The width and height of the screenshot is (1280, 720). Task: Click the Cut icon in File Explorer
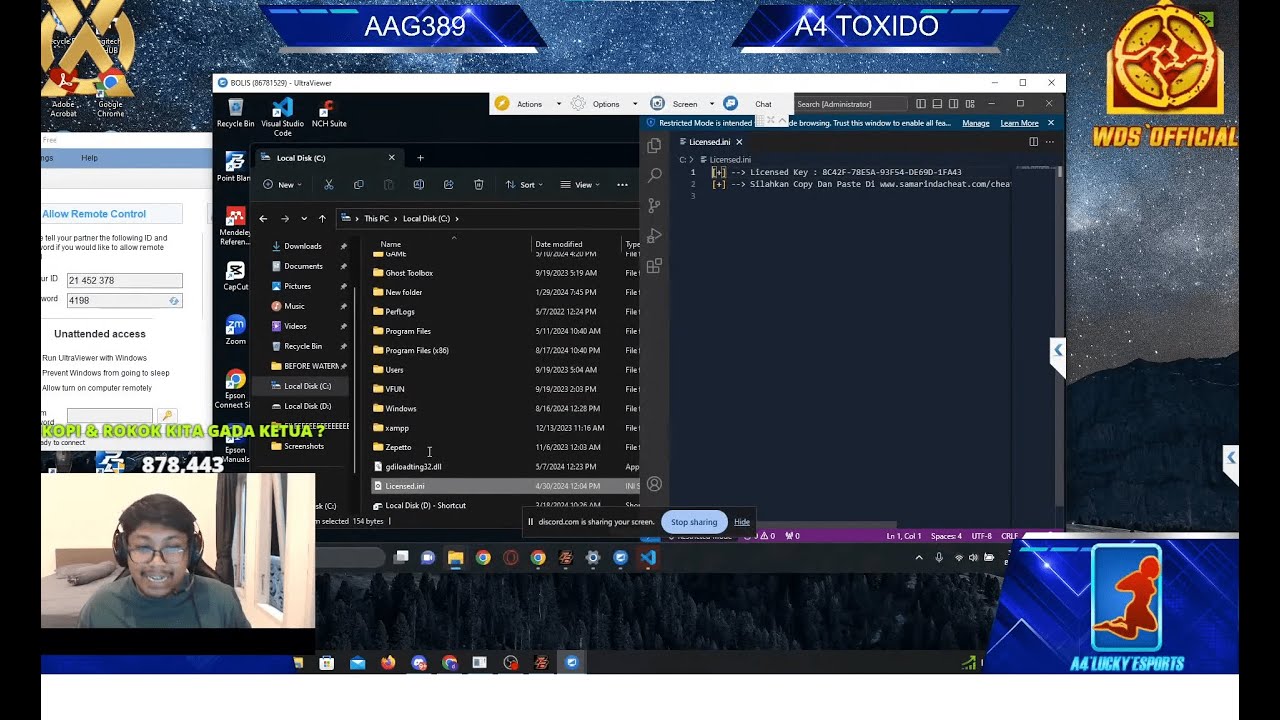(328, 185)
